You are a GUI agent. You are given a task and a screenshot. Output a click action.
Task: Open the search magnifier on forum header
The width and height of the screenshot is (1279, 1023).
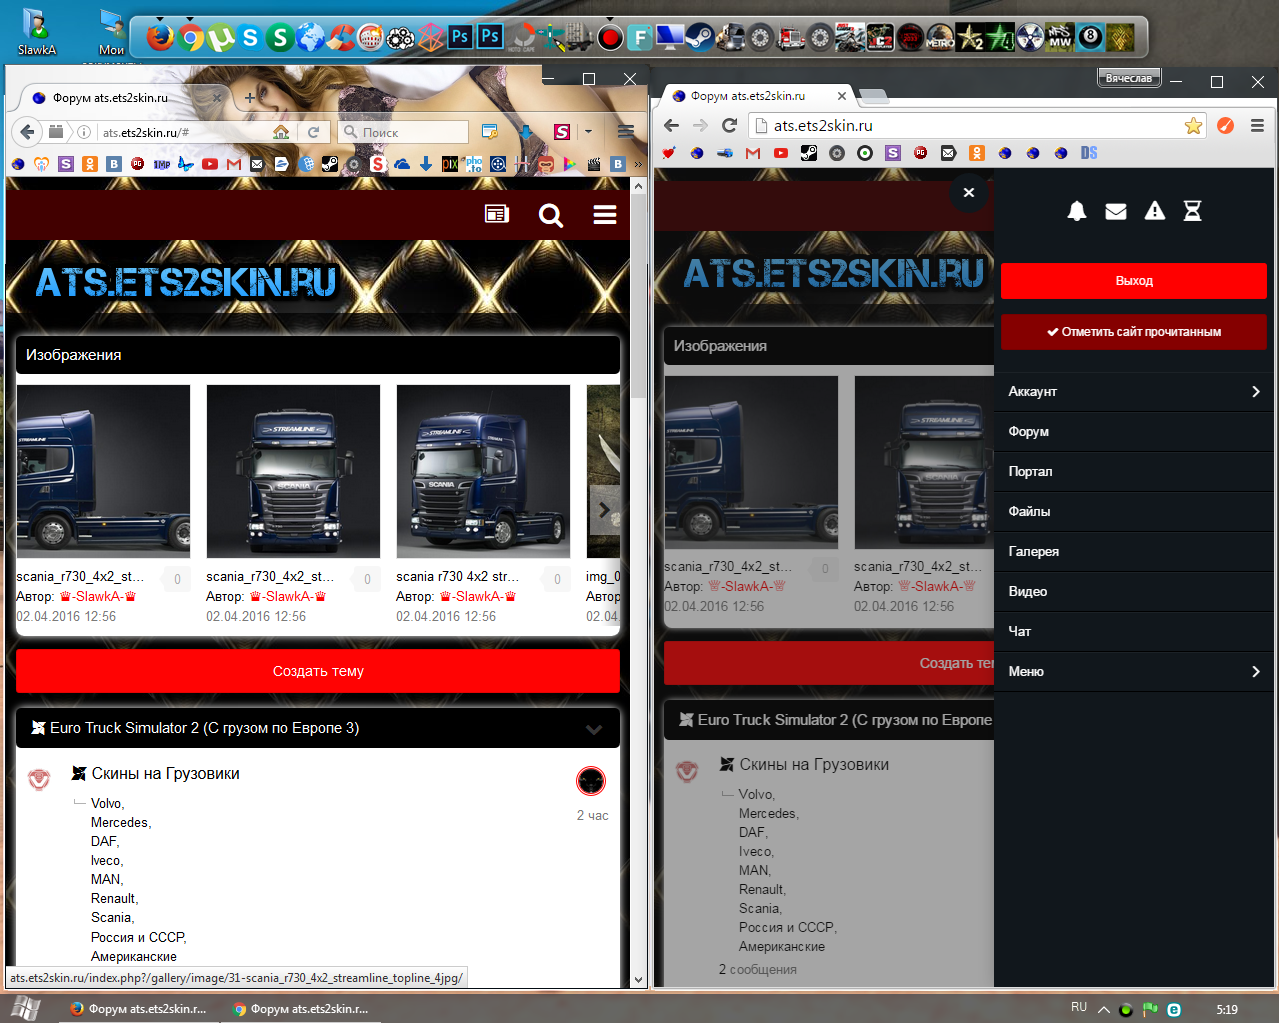click(550, 215)
